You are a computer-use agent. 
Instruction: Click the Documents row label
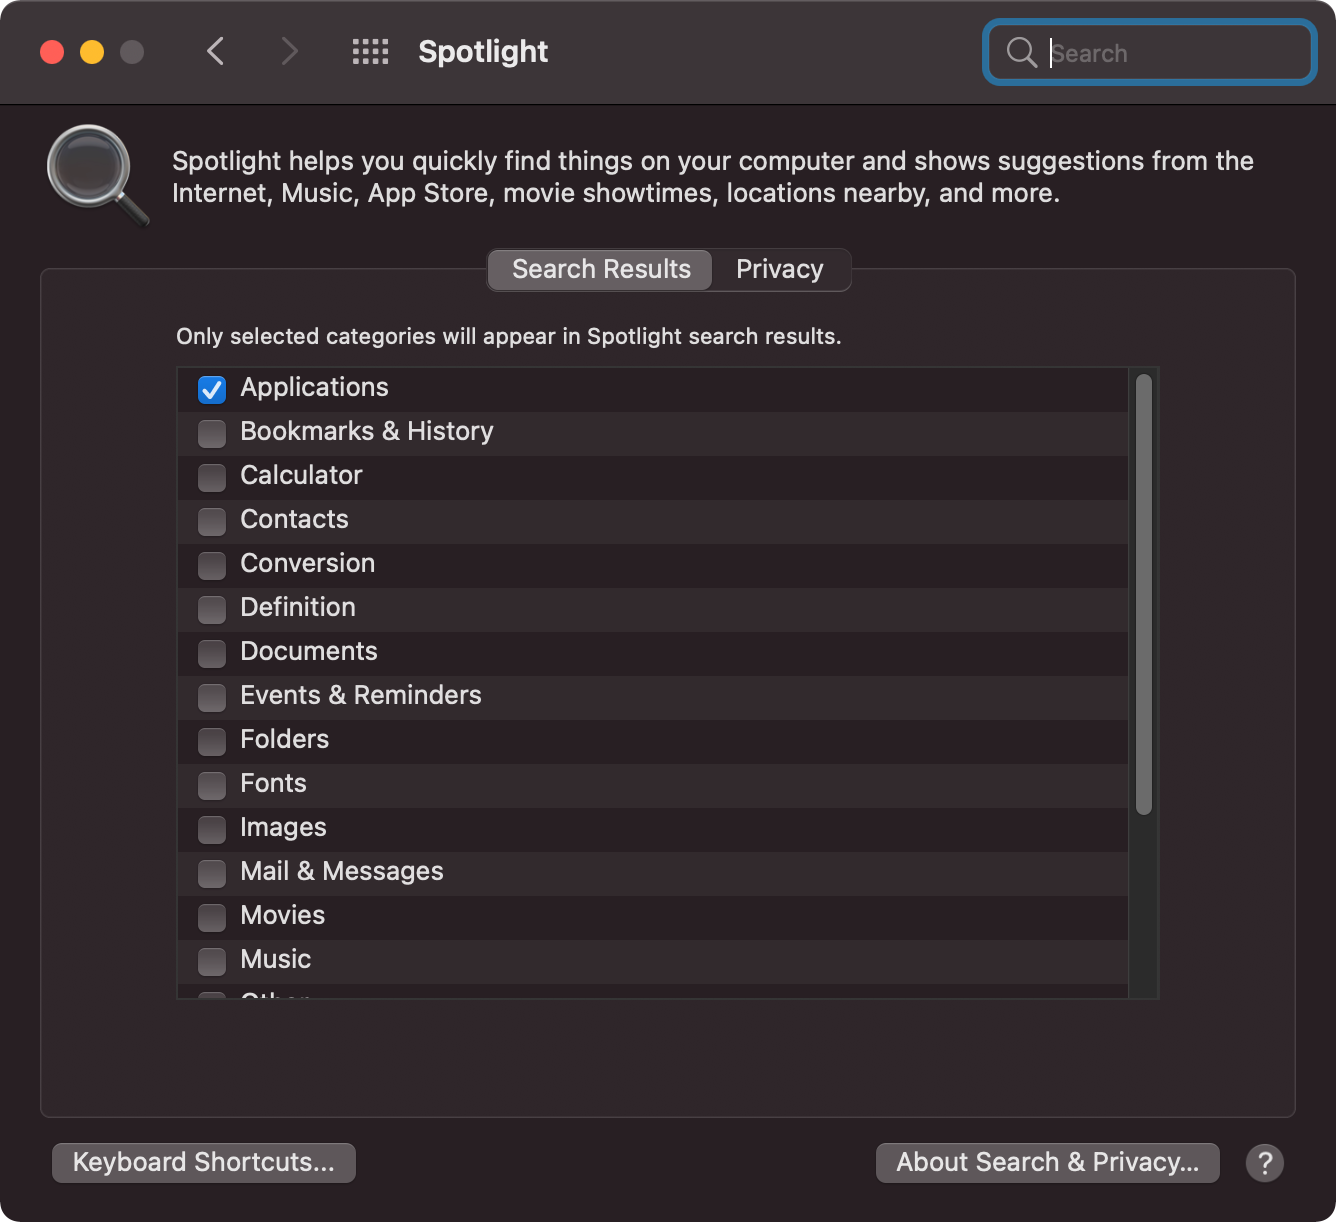(309, 652)
